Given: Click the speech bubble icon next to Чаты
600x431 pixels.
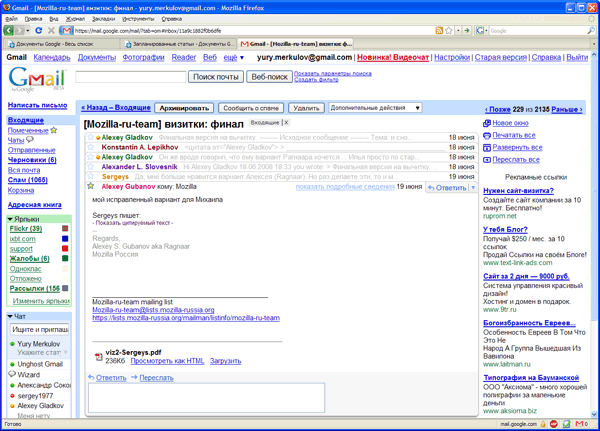Looking at the screenshot, I should pyautogui.click(x=30, y=139).
